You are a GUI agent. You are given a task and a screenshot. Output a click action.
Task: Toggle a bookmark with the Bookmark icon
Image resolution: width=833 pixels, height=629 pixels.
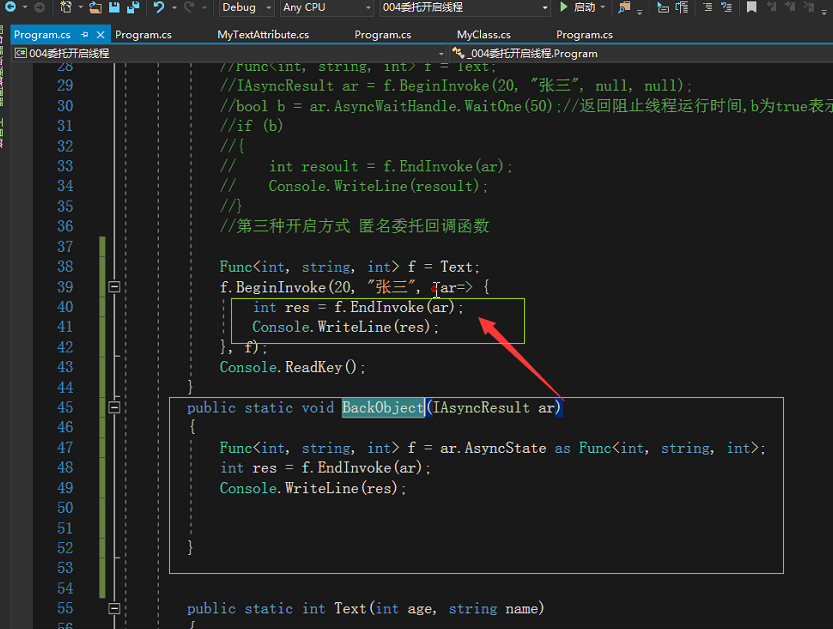pyautogui.click(x=751, y=7)
